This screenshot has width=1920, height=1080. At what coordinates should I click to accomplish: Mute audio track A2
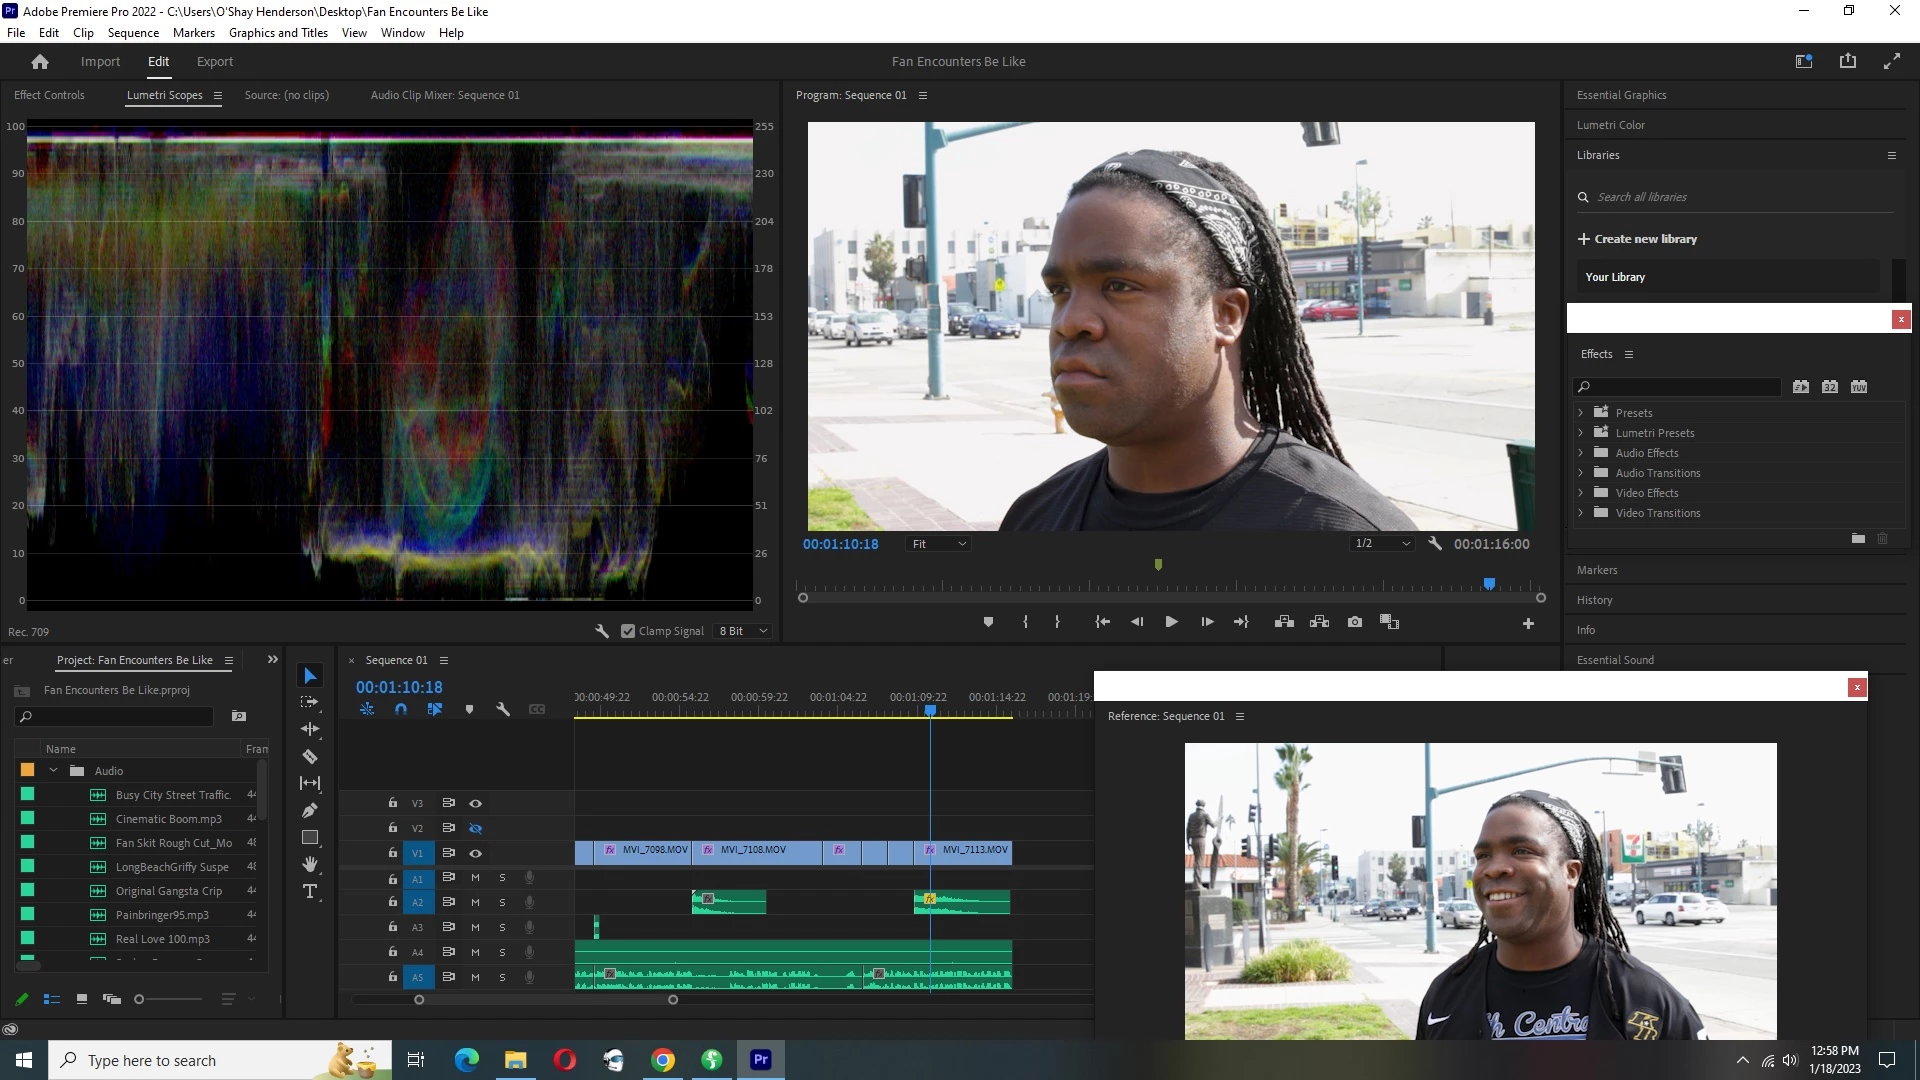coord(476,902)
